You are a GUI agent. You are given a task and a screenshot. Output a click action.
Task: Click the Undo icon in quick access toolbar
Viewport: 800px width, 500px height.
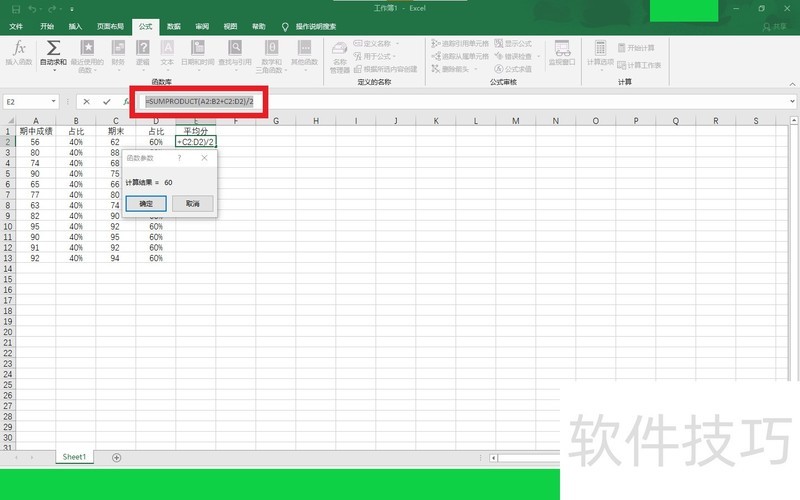33,9
